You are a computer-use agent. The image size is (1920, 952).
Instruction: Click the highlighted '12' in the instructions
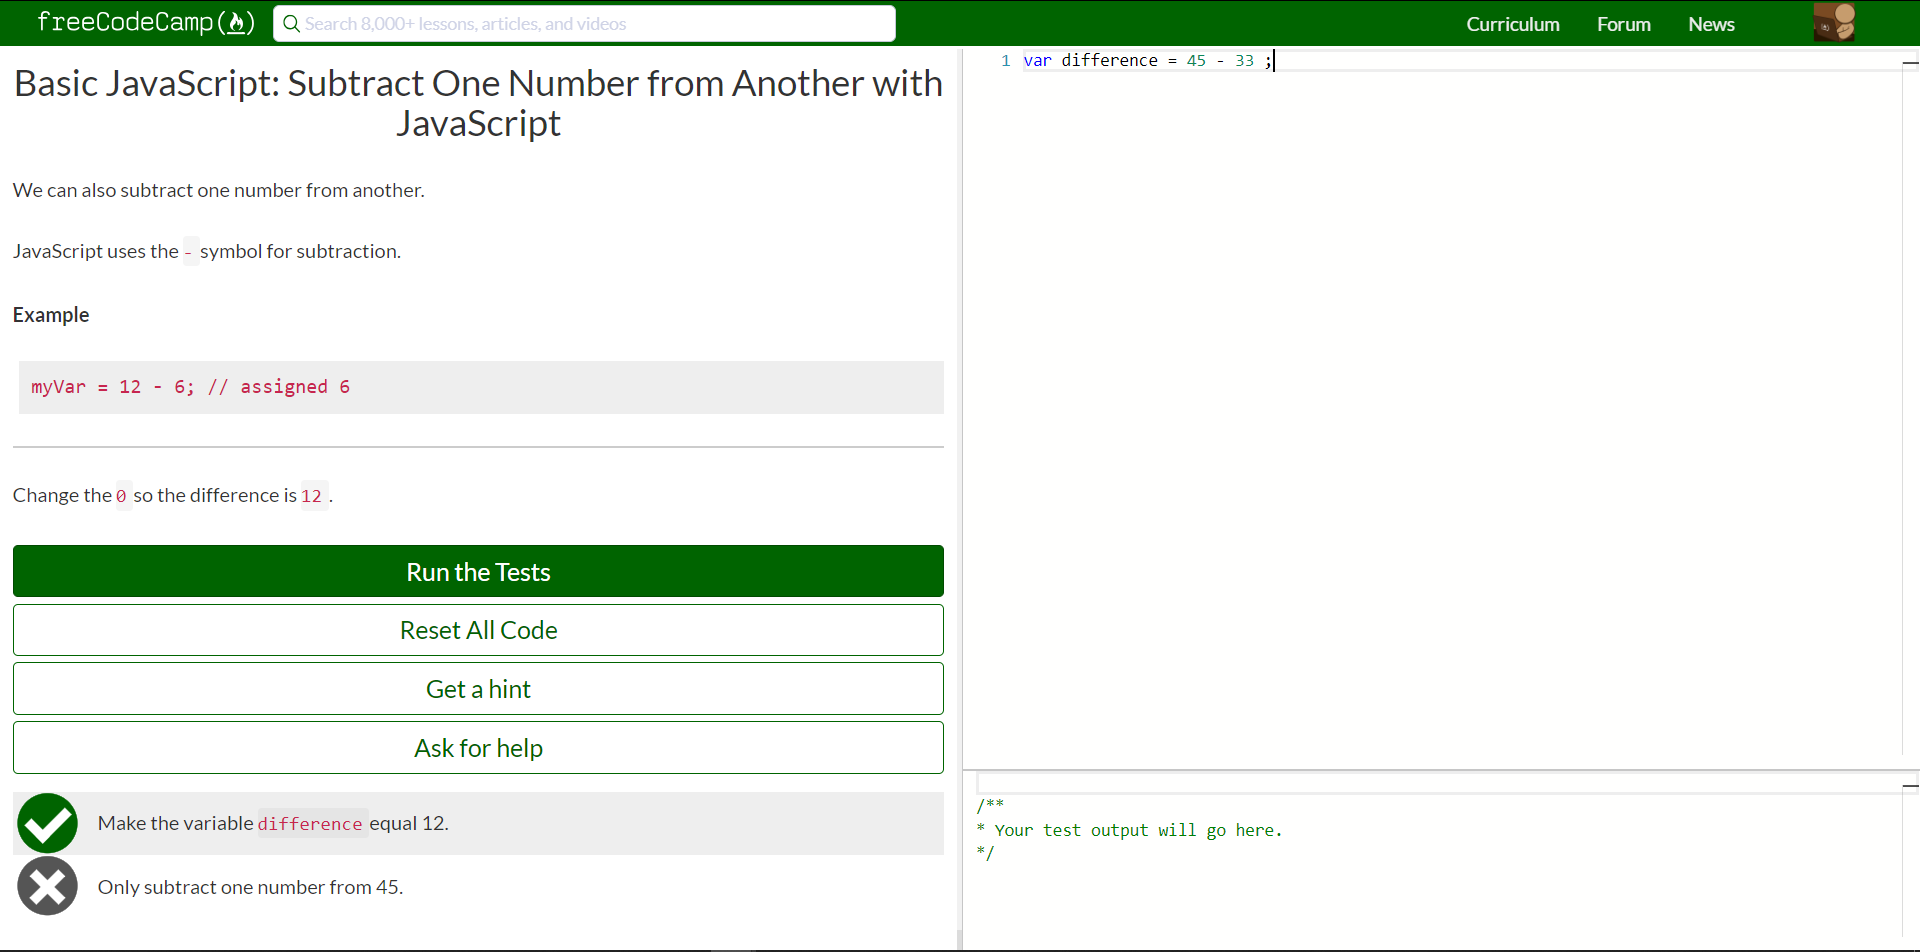(x=312, y=495)
